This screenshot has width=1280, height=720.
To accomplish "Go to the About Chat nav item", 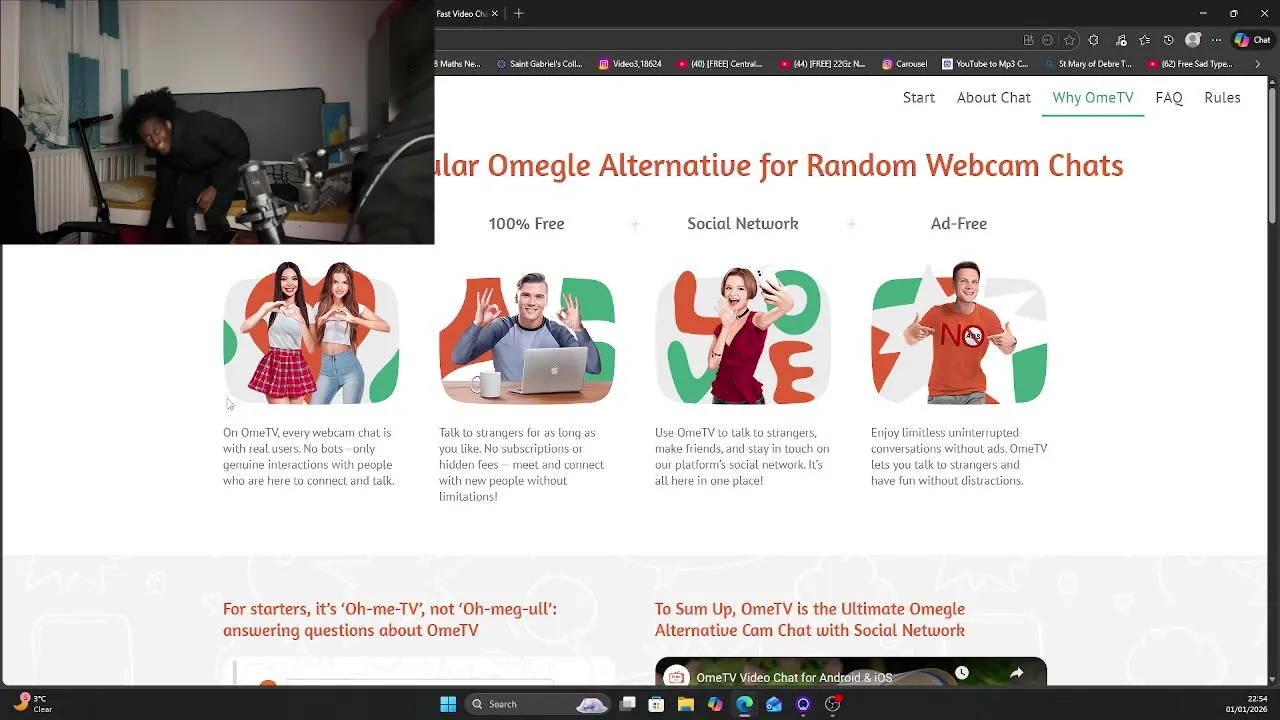I will pos(993,97).
